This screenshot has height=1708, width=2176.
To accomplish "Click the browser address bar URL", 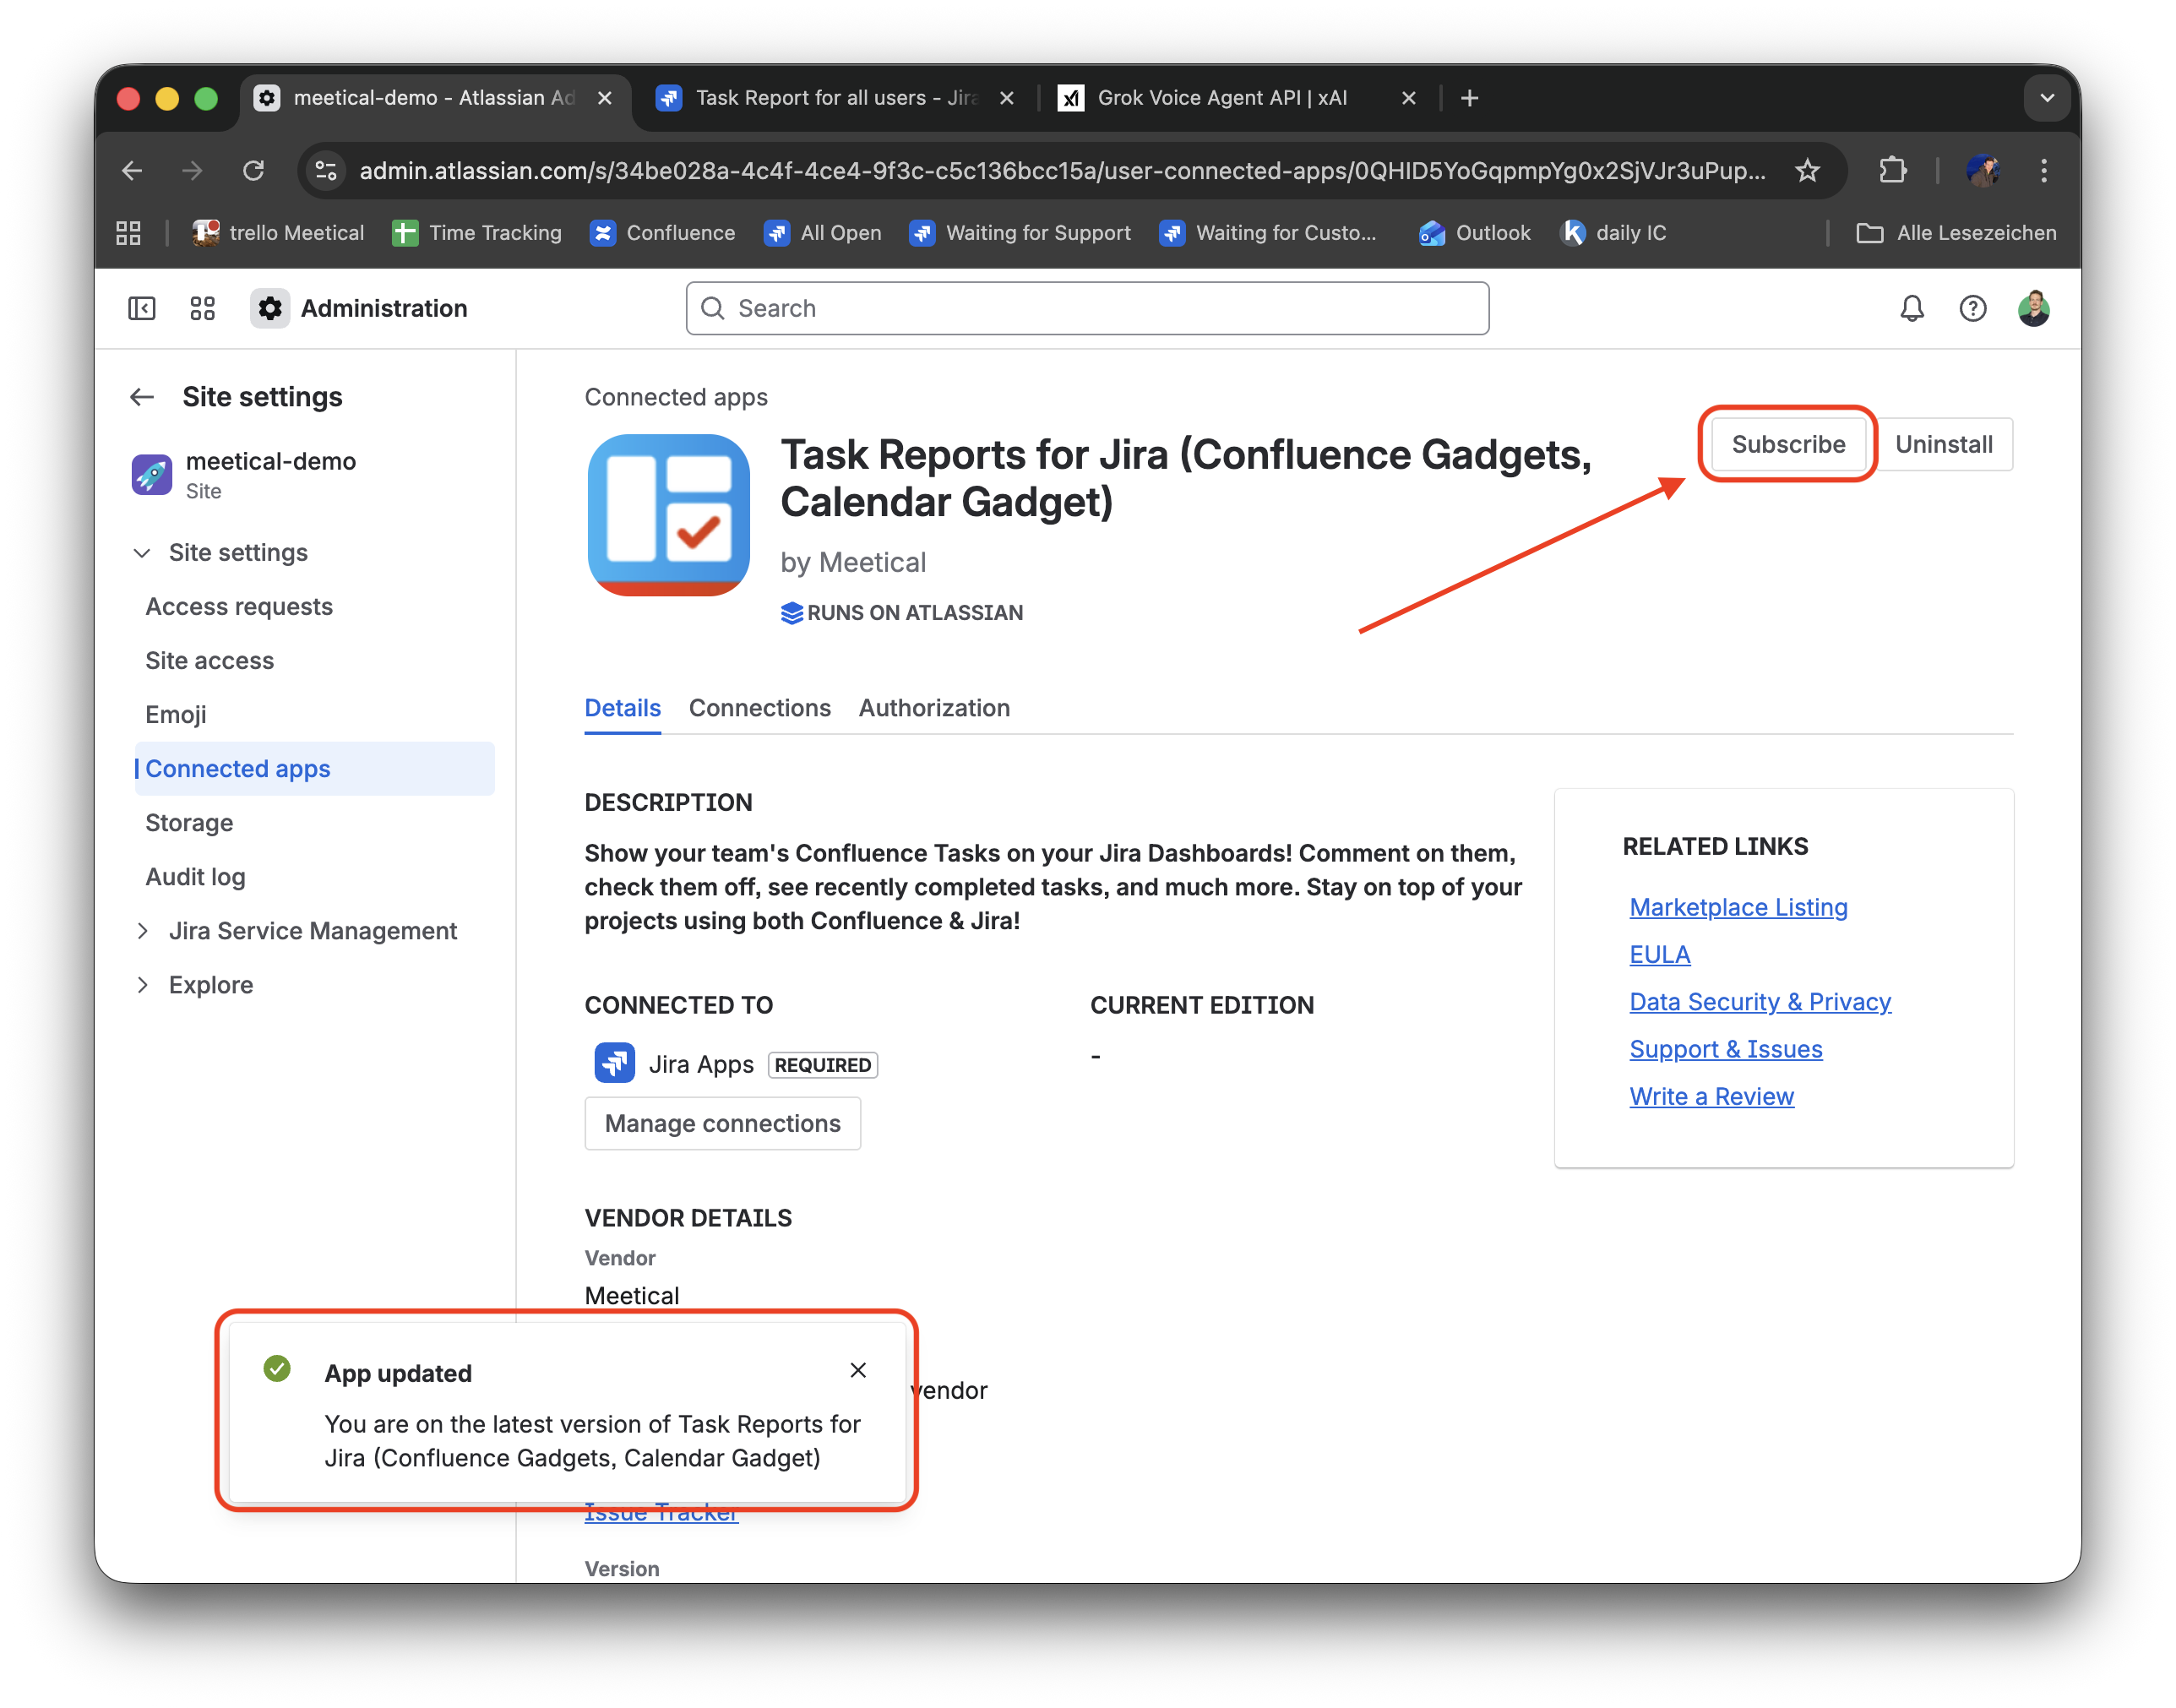I will pos(1062,171).
